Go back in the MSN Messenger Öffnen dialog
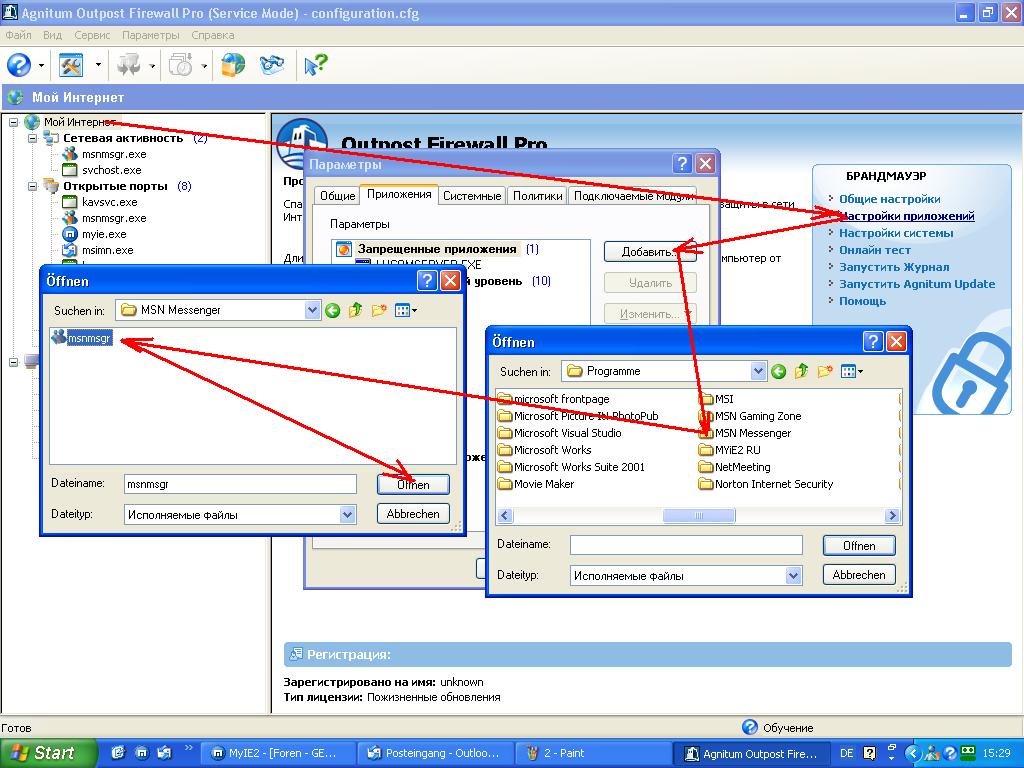 click(x=332, y=311)
